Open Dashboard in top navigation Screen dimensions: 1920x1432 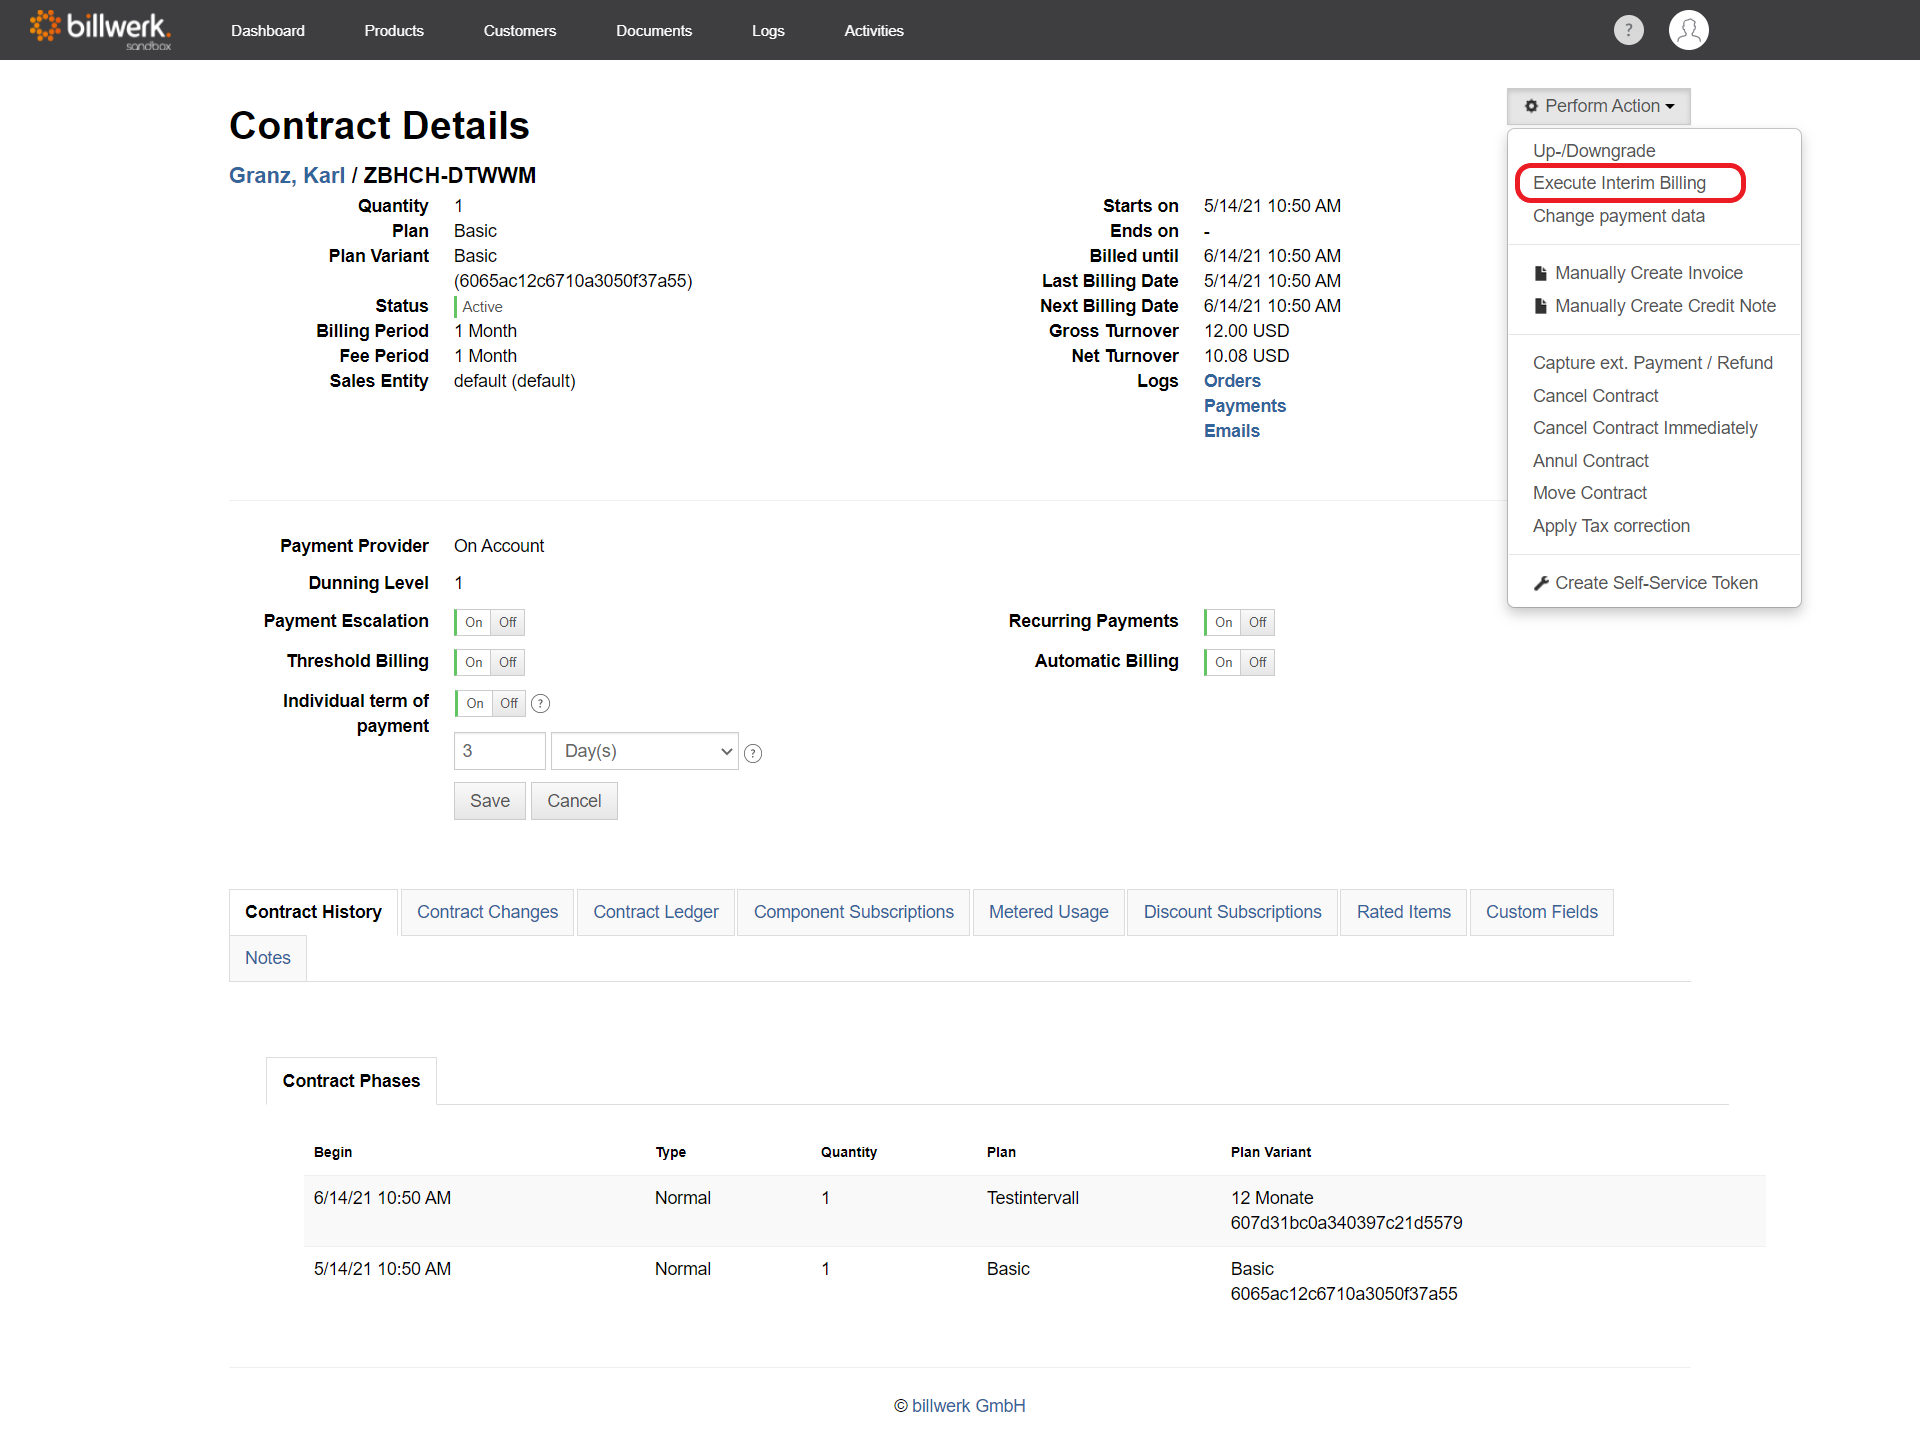(268, 31)
